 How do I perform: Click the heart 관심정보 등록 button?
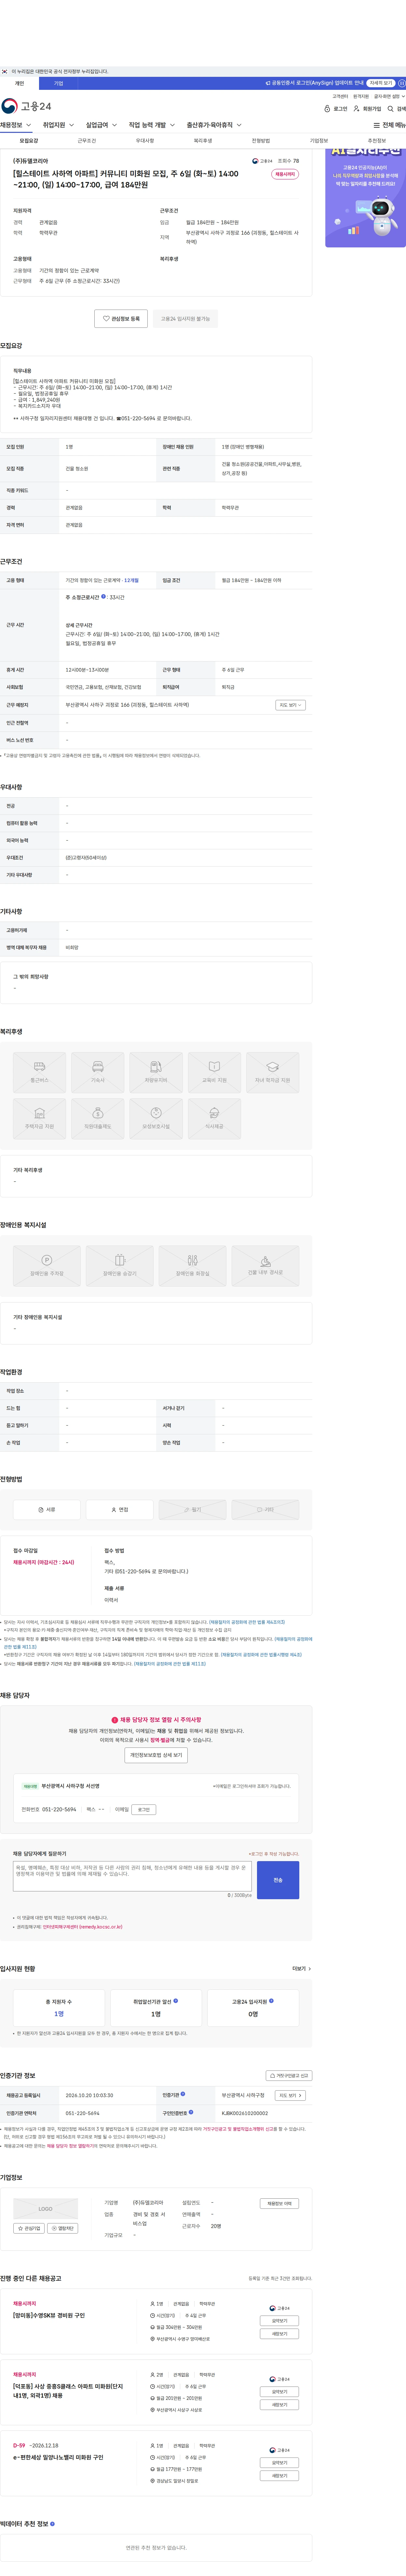coord(121,319)
